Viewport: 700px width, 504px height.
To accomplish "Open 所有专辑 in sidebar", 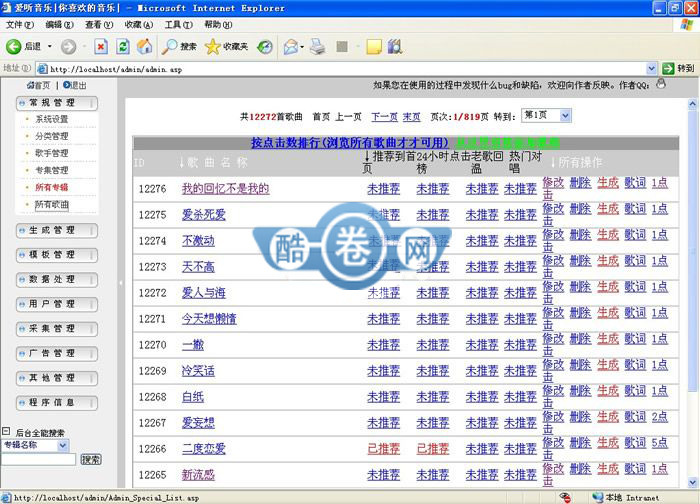I will 52,187.
